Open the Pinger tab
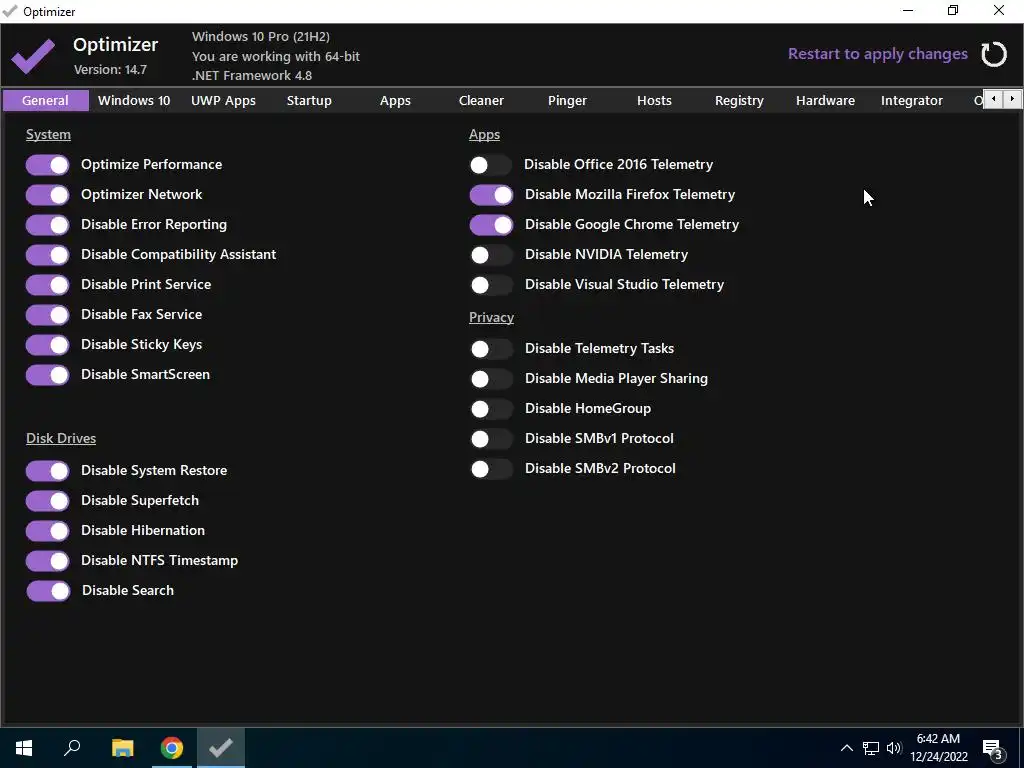 click(x=568, y=101)
